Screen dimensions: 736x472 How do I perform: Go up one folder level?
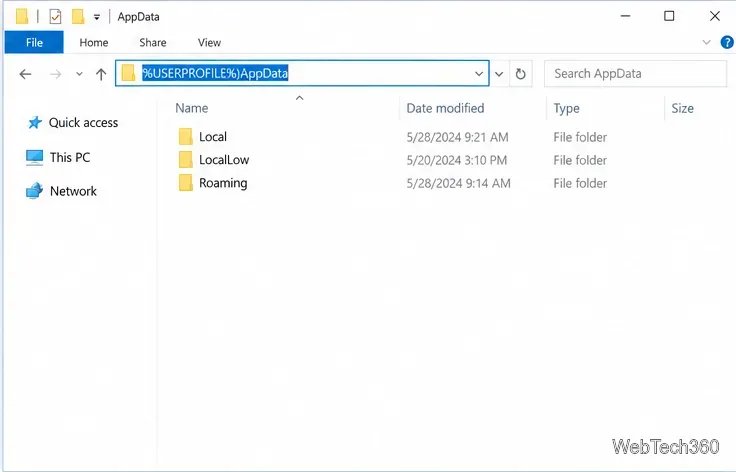click(101, 74)
